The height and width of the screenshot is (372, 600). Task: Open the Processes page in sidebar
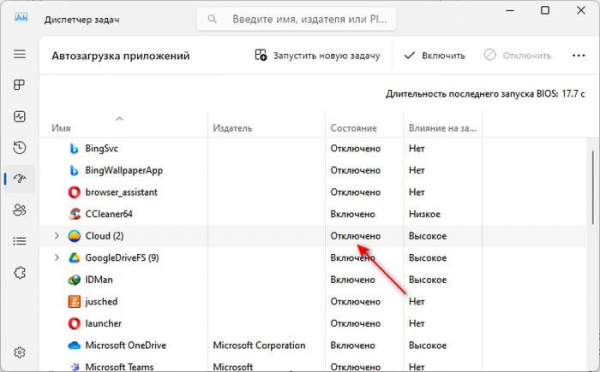tap(20, 85)
